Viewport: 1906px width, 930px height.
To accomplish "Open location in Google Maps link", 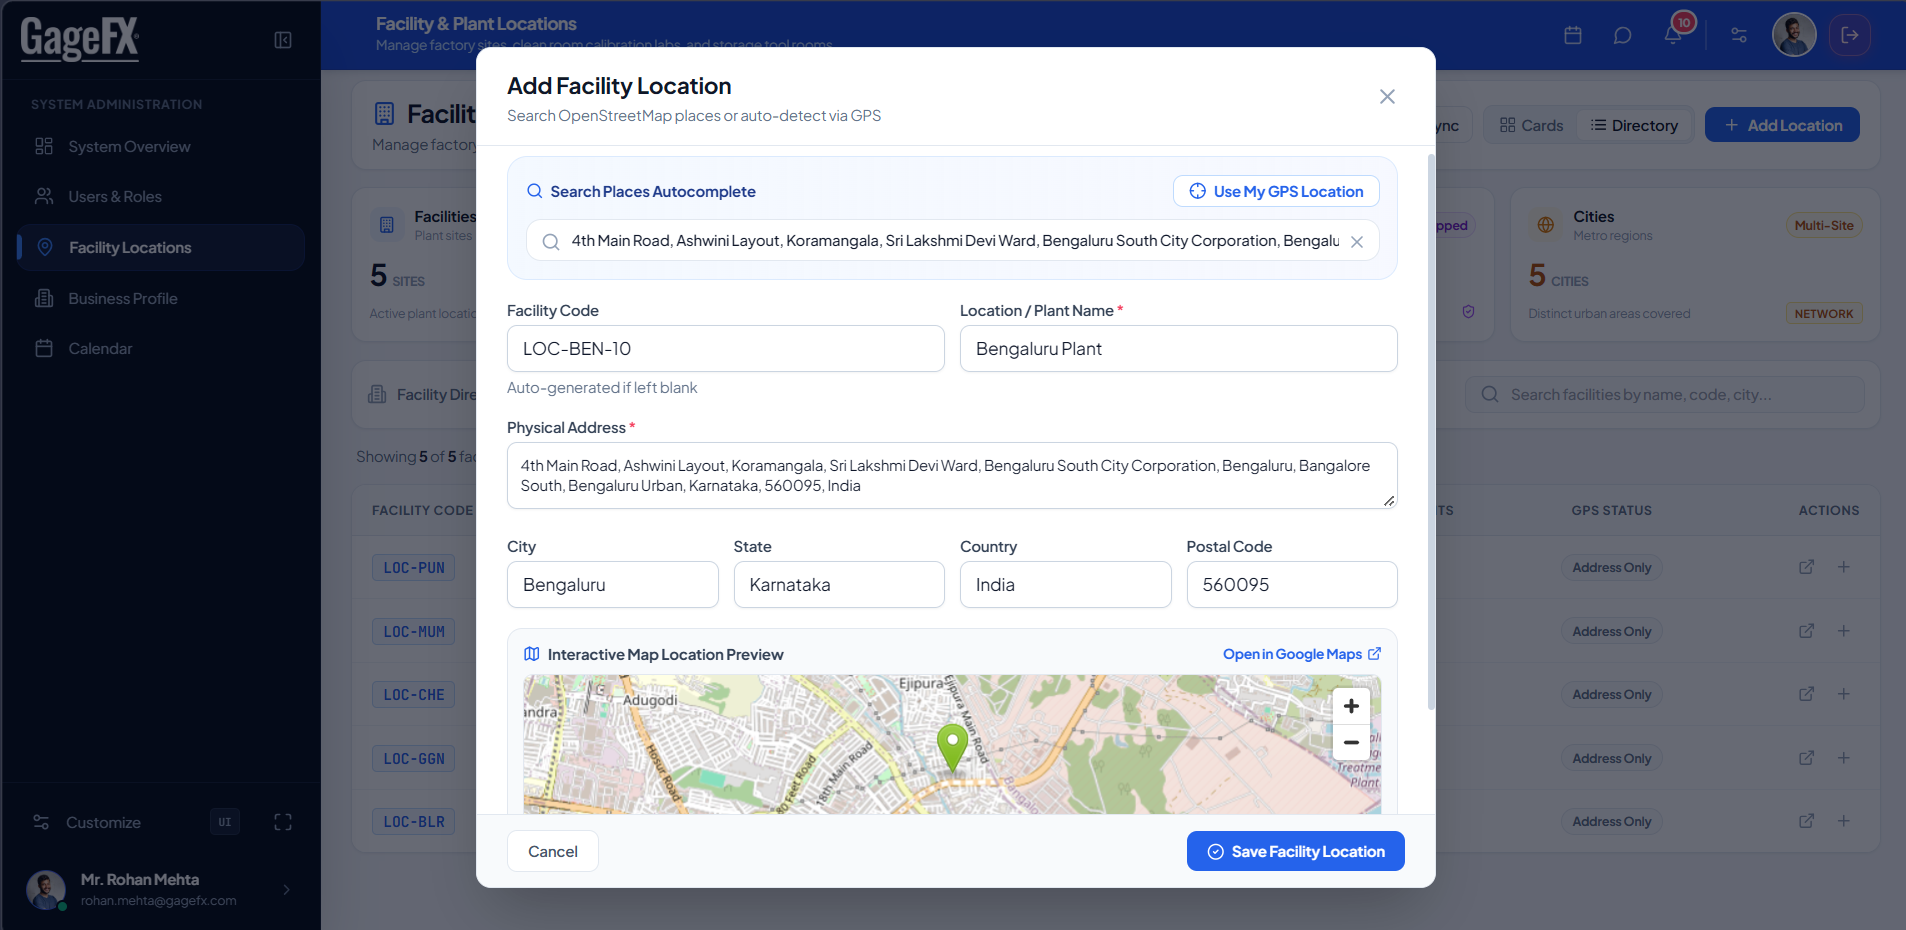I will coord(1302,654).
